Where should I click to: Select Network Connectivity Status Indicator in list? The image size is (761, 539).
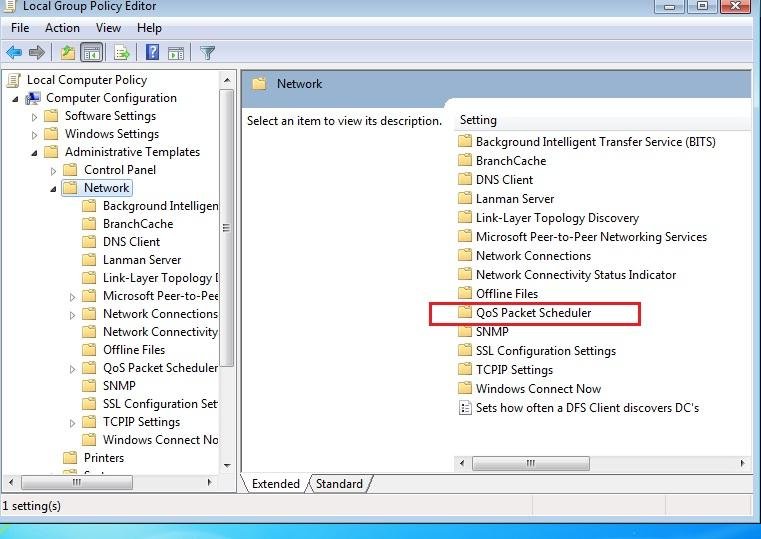click(x=576, y=275)
